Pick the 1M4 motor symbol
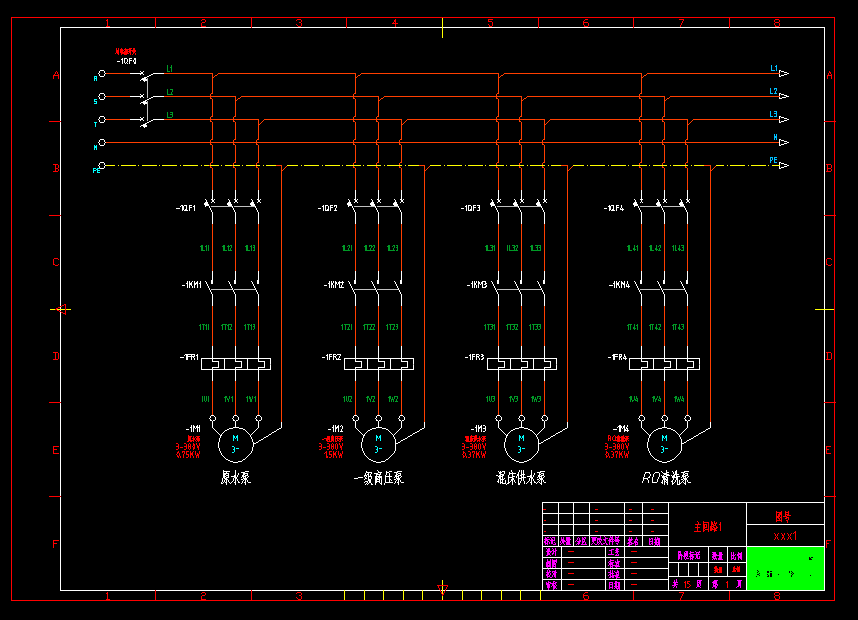This screenshot has height=620, width=858. pyautogui.click(x=662, y=439)
